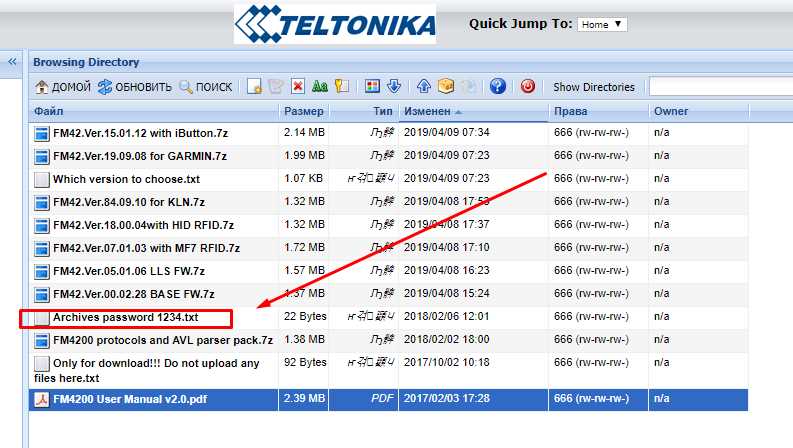Viewport: 793px width, 448px height.
Task: Open the ПОИСК search tool
Action: 206,87
